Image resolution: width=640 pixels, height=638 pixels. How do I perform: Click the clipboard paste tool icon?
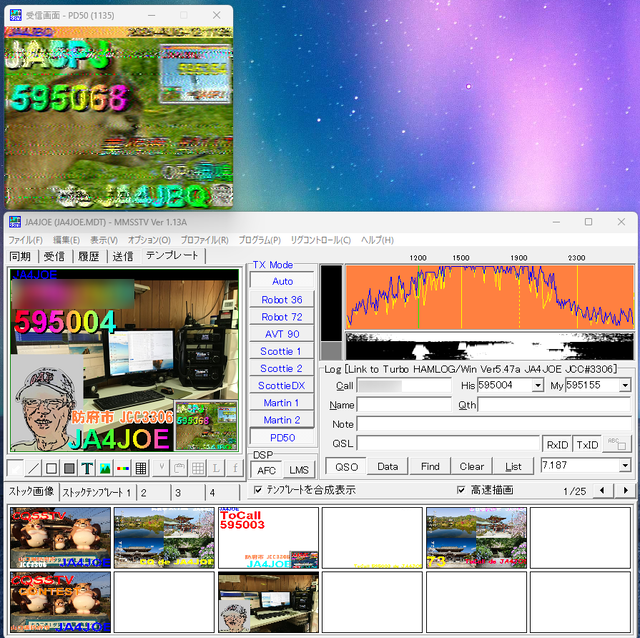coord(180,468)
